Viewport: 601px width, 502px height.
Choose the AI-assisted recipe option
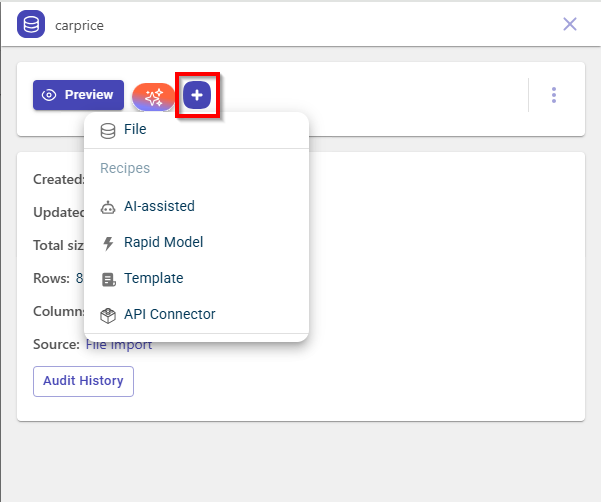(x=159, y=207)
